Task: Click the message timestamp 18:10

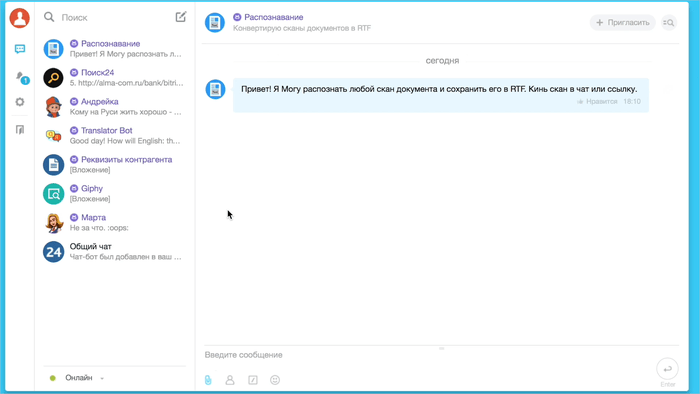Action: click(632, 102)
